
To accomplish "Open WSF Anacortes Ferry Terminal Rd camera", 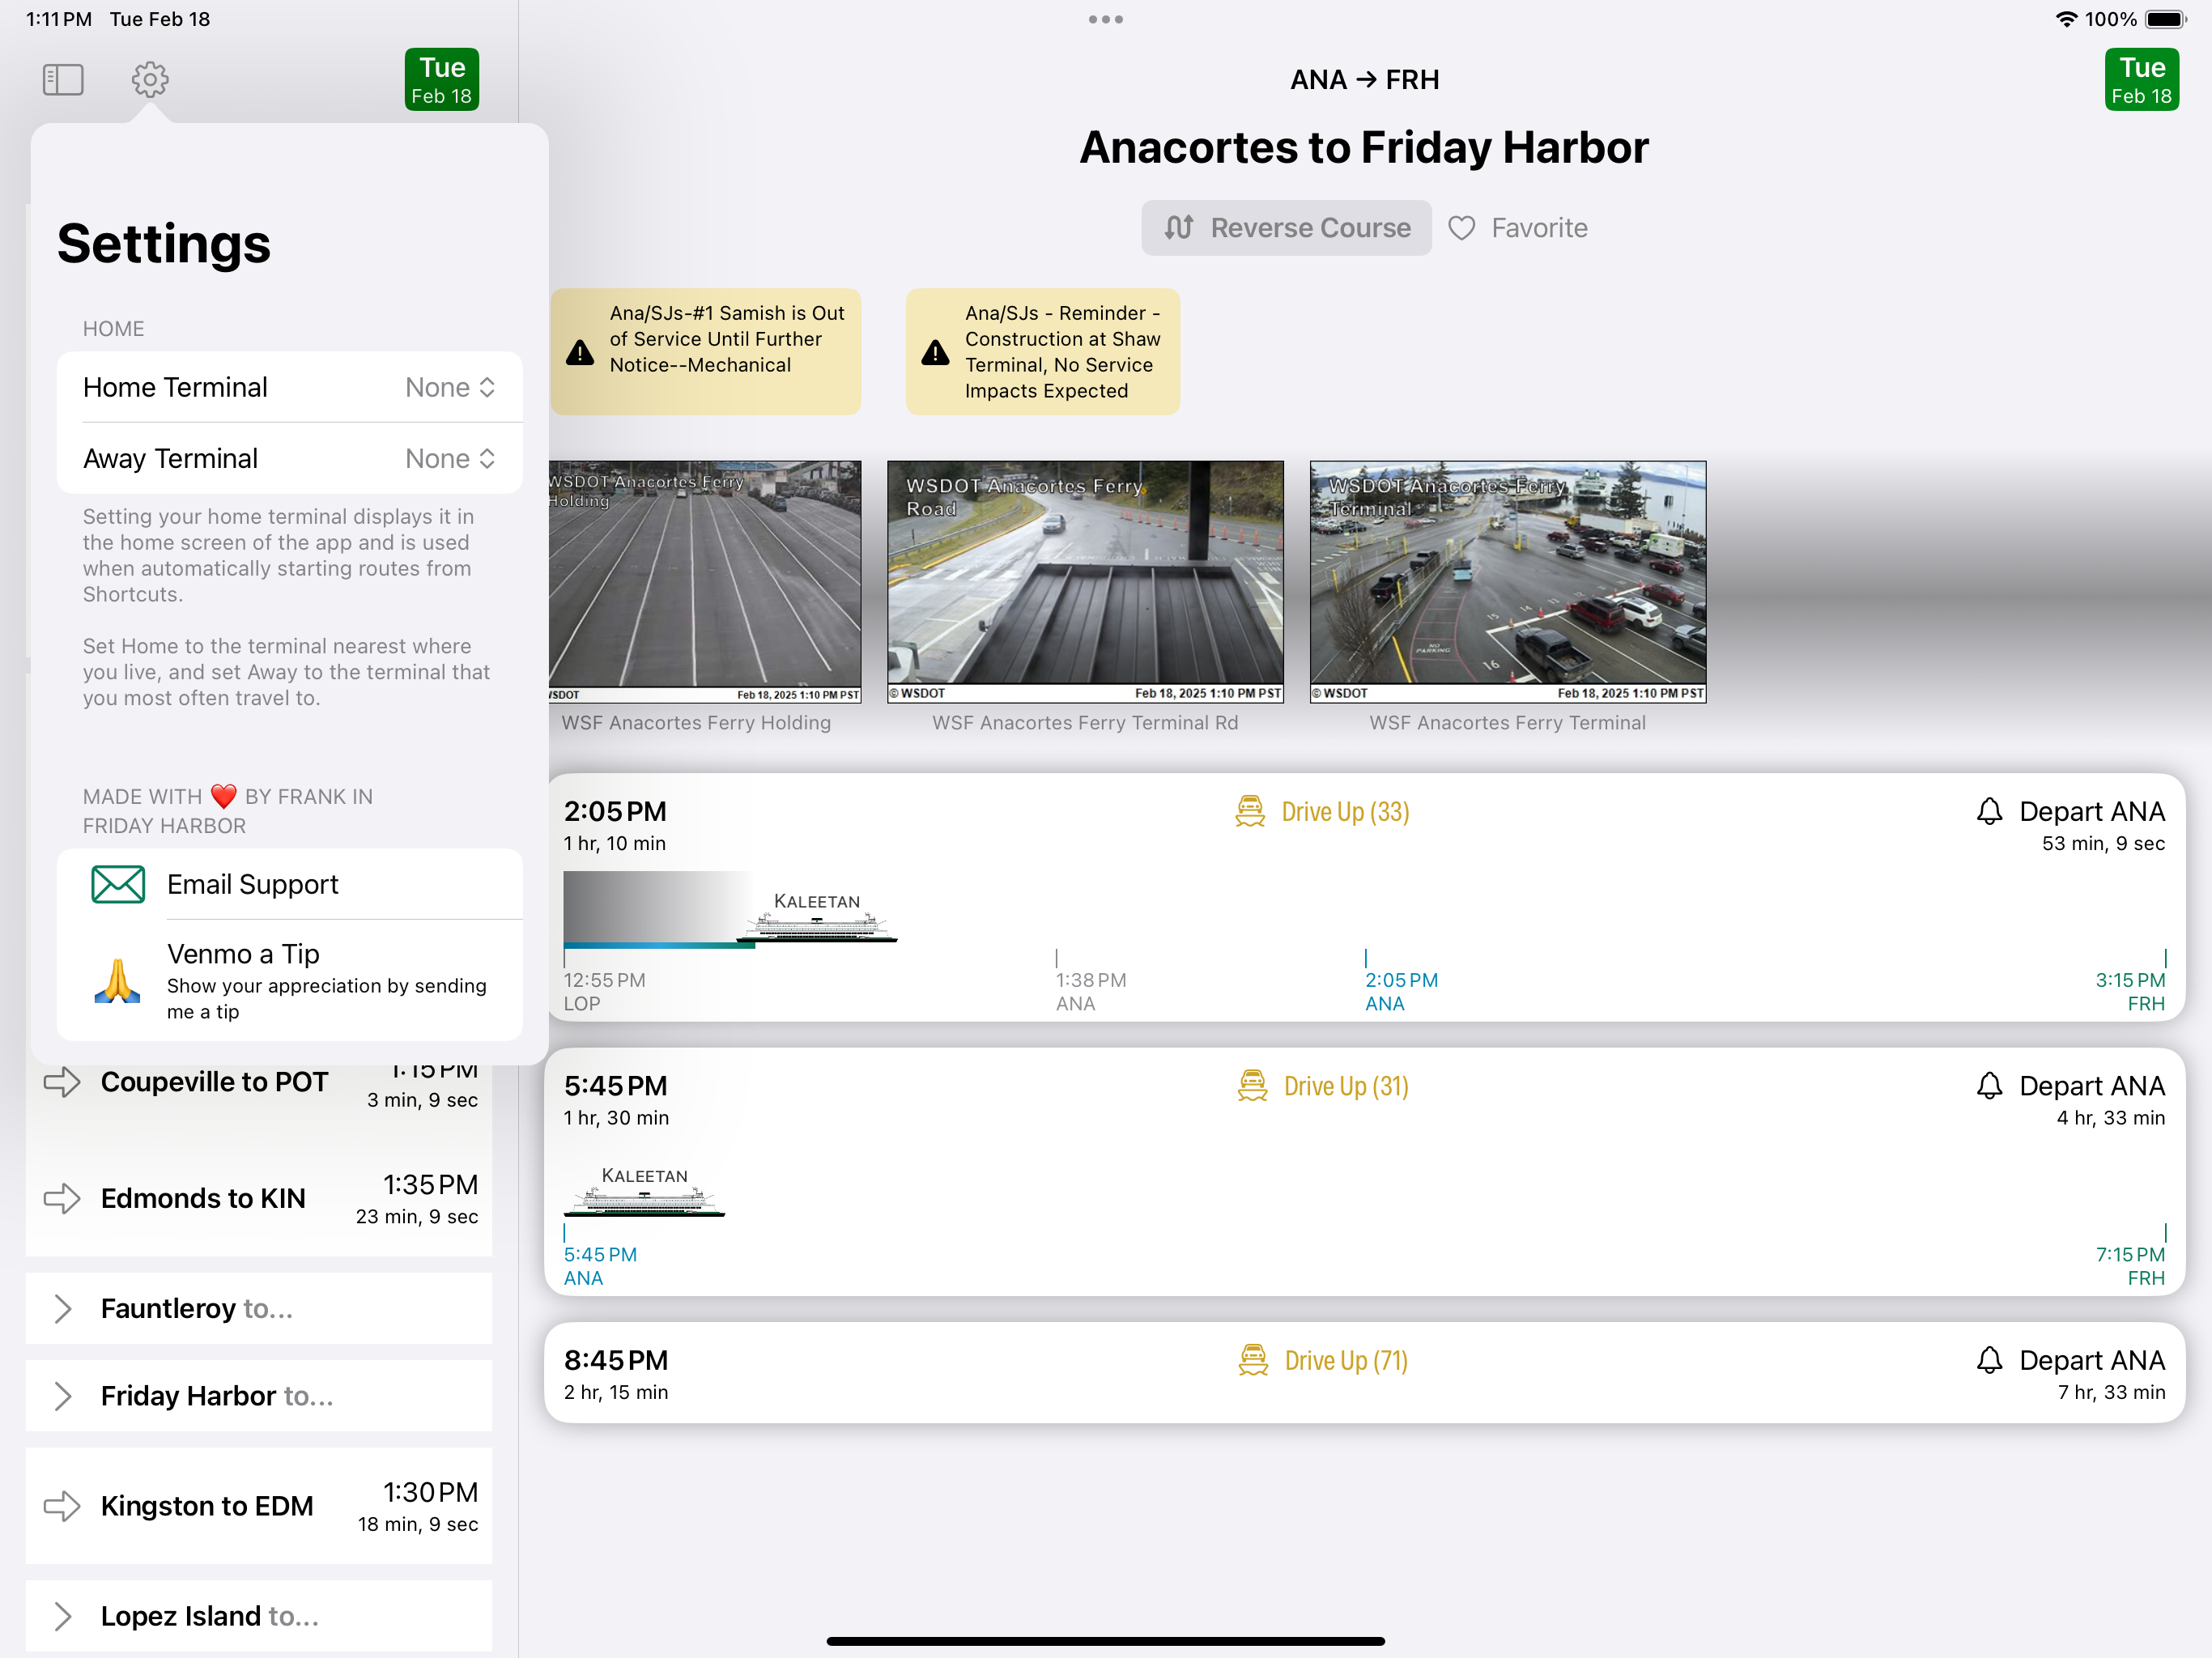I will tap(1085, 581).
